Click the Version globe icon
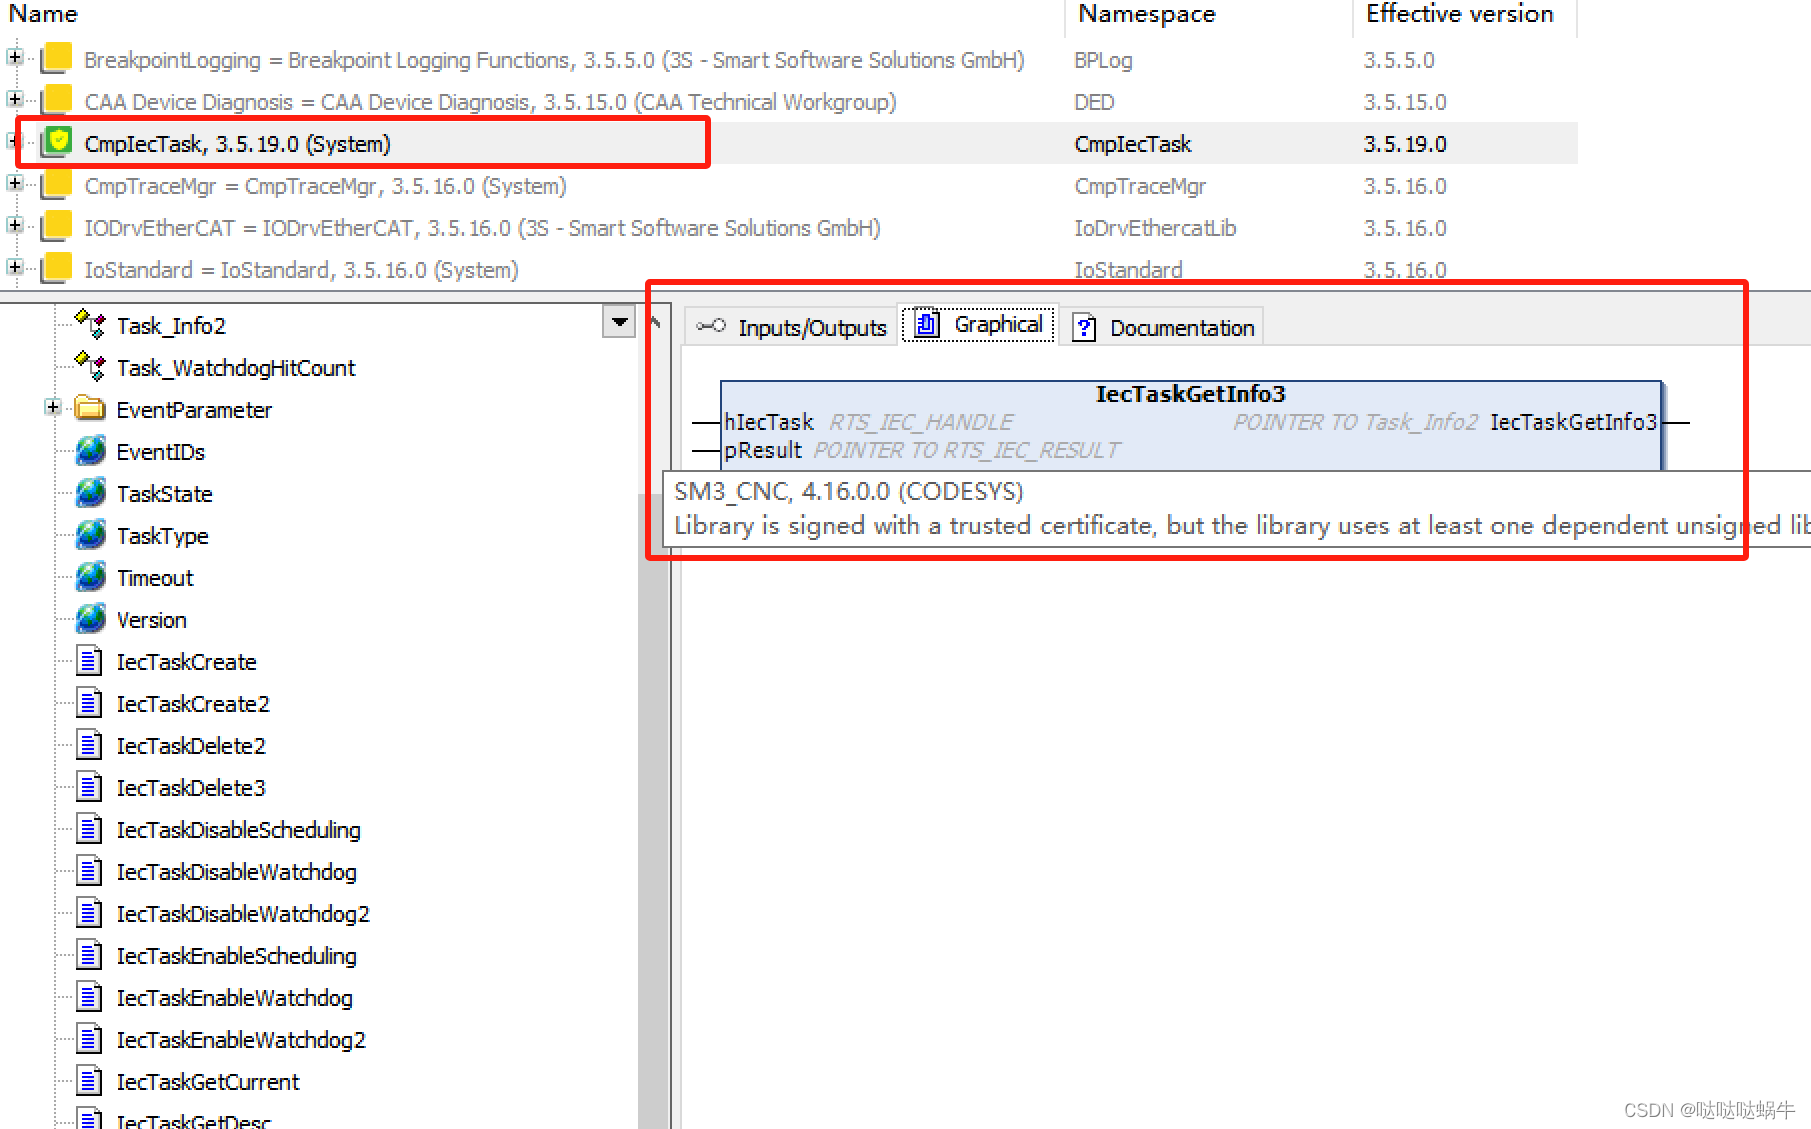This screenshot has width=1811, height=1129. coord(90,619)
